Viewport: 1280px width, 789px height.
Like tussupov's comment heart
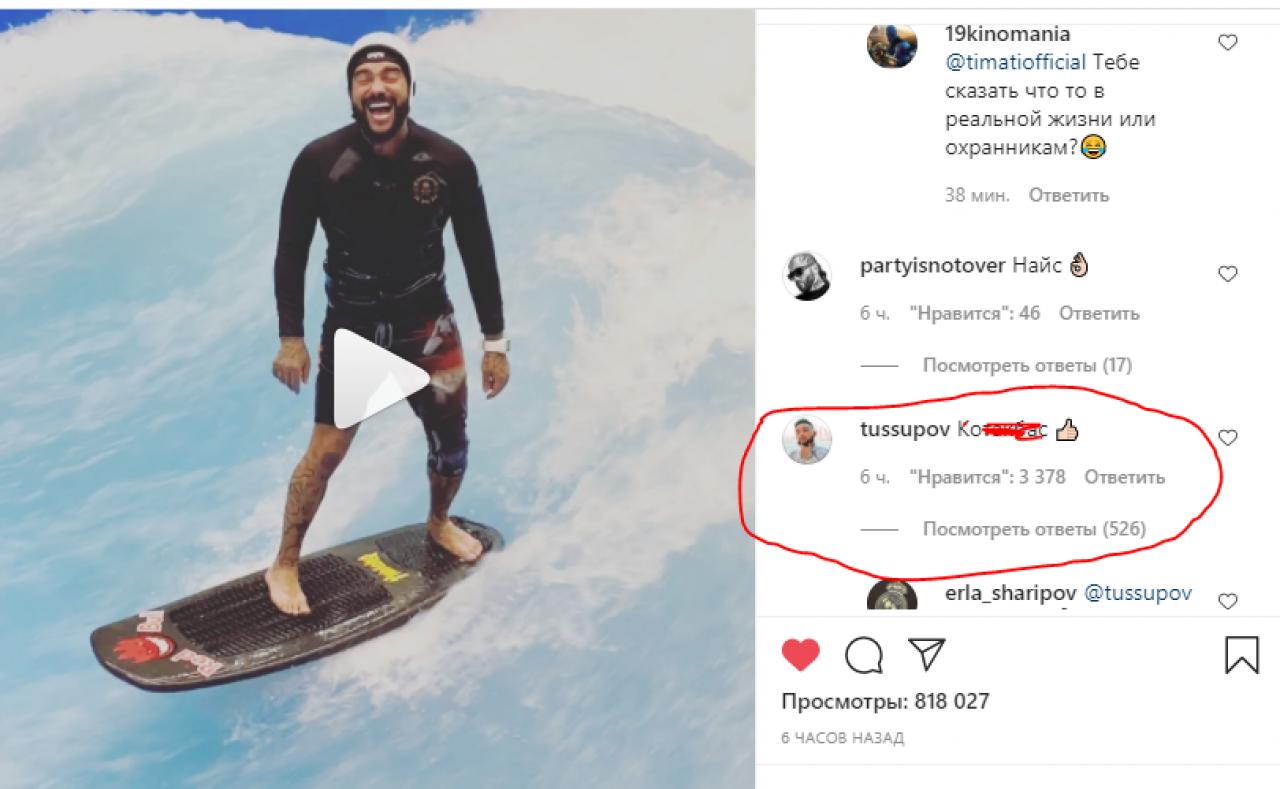click(x=1227, y=437)
